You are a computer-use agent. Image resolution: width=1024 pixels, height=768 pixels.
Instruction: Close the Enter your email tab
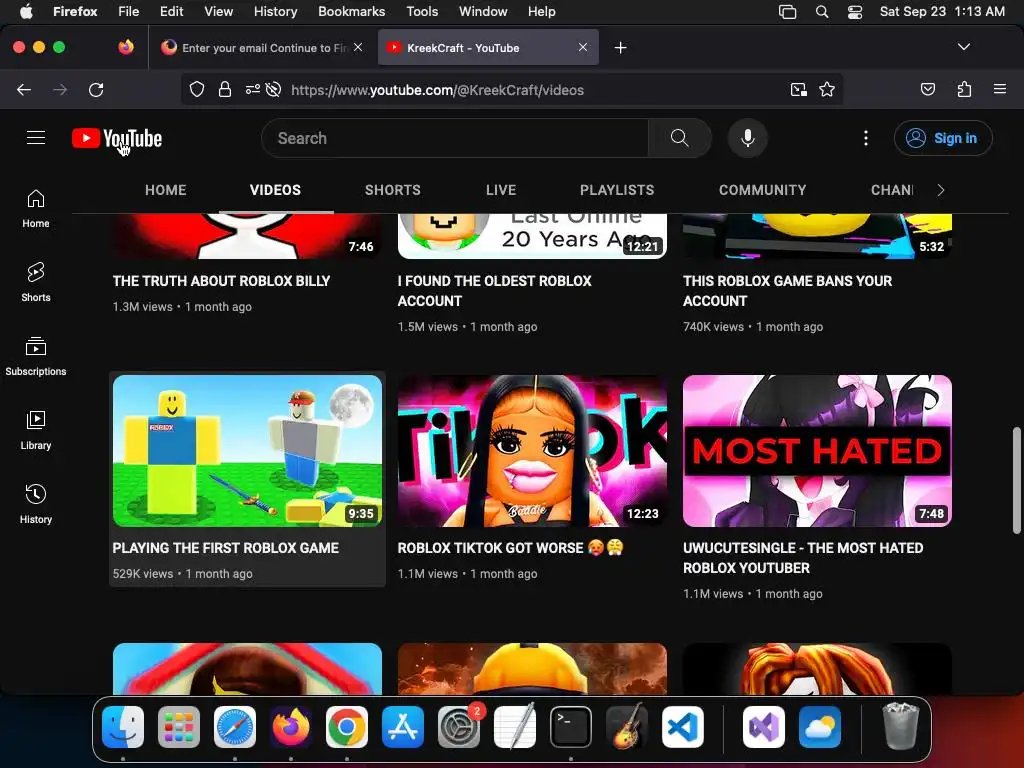click(x=358, y=47)
